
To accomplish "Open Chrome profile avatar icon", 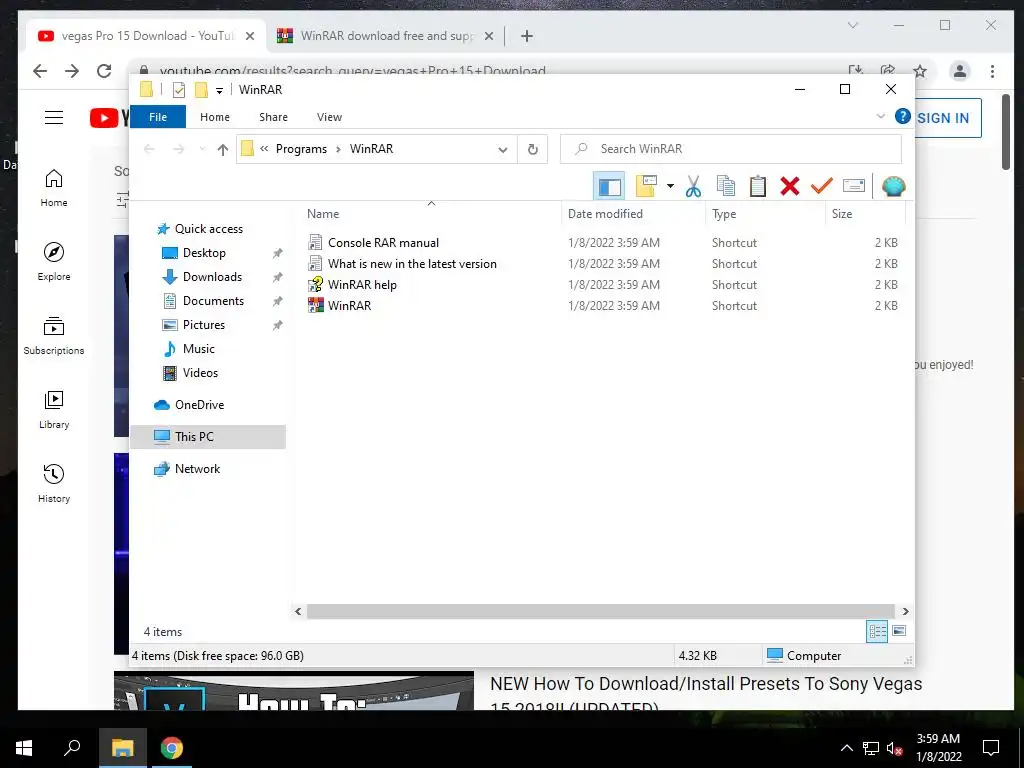I will click(x=960, y=71).
